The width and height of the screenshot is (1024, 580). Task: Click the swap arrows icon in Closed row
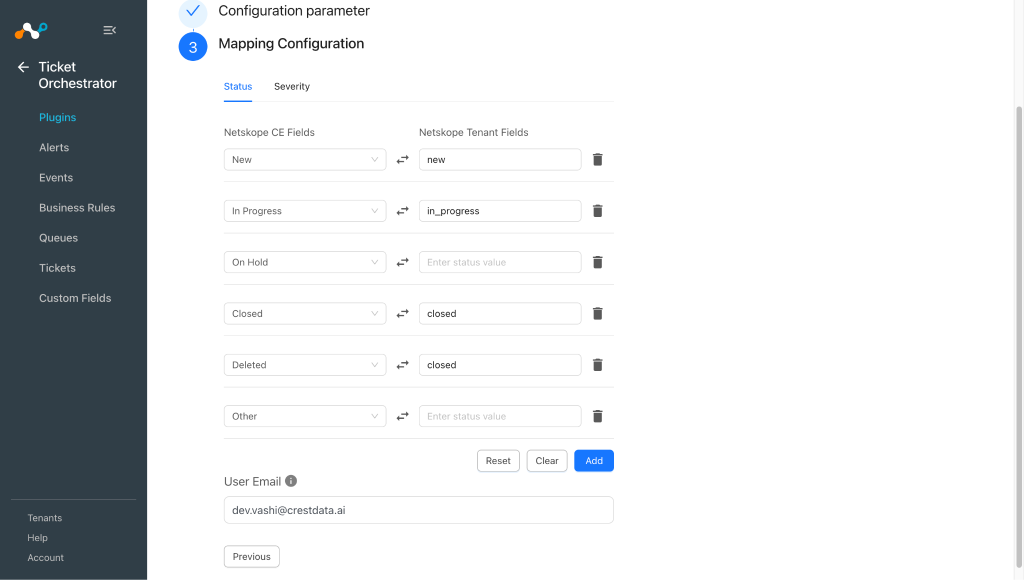(402, 314)
